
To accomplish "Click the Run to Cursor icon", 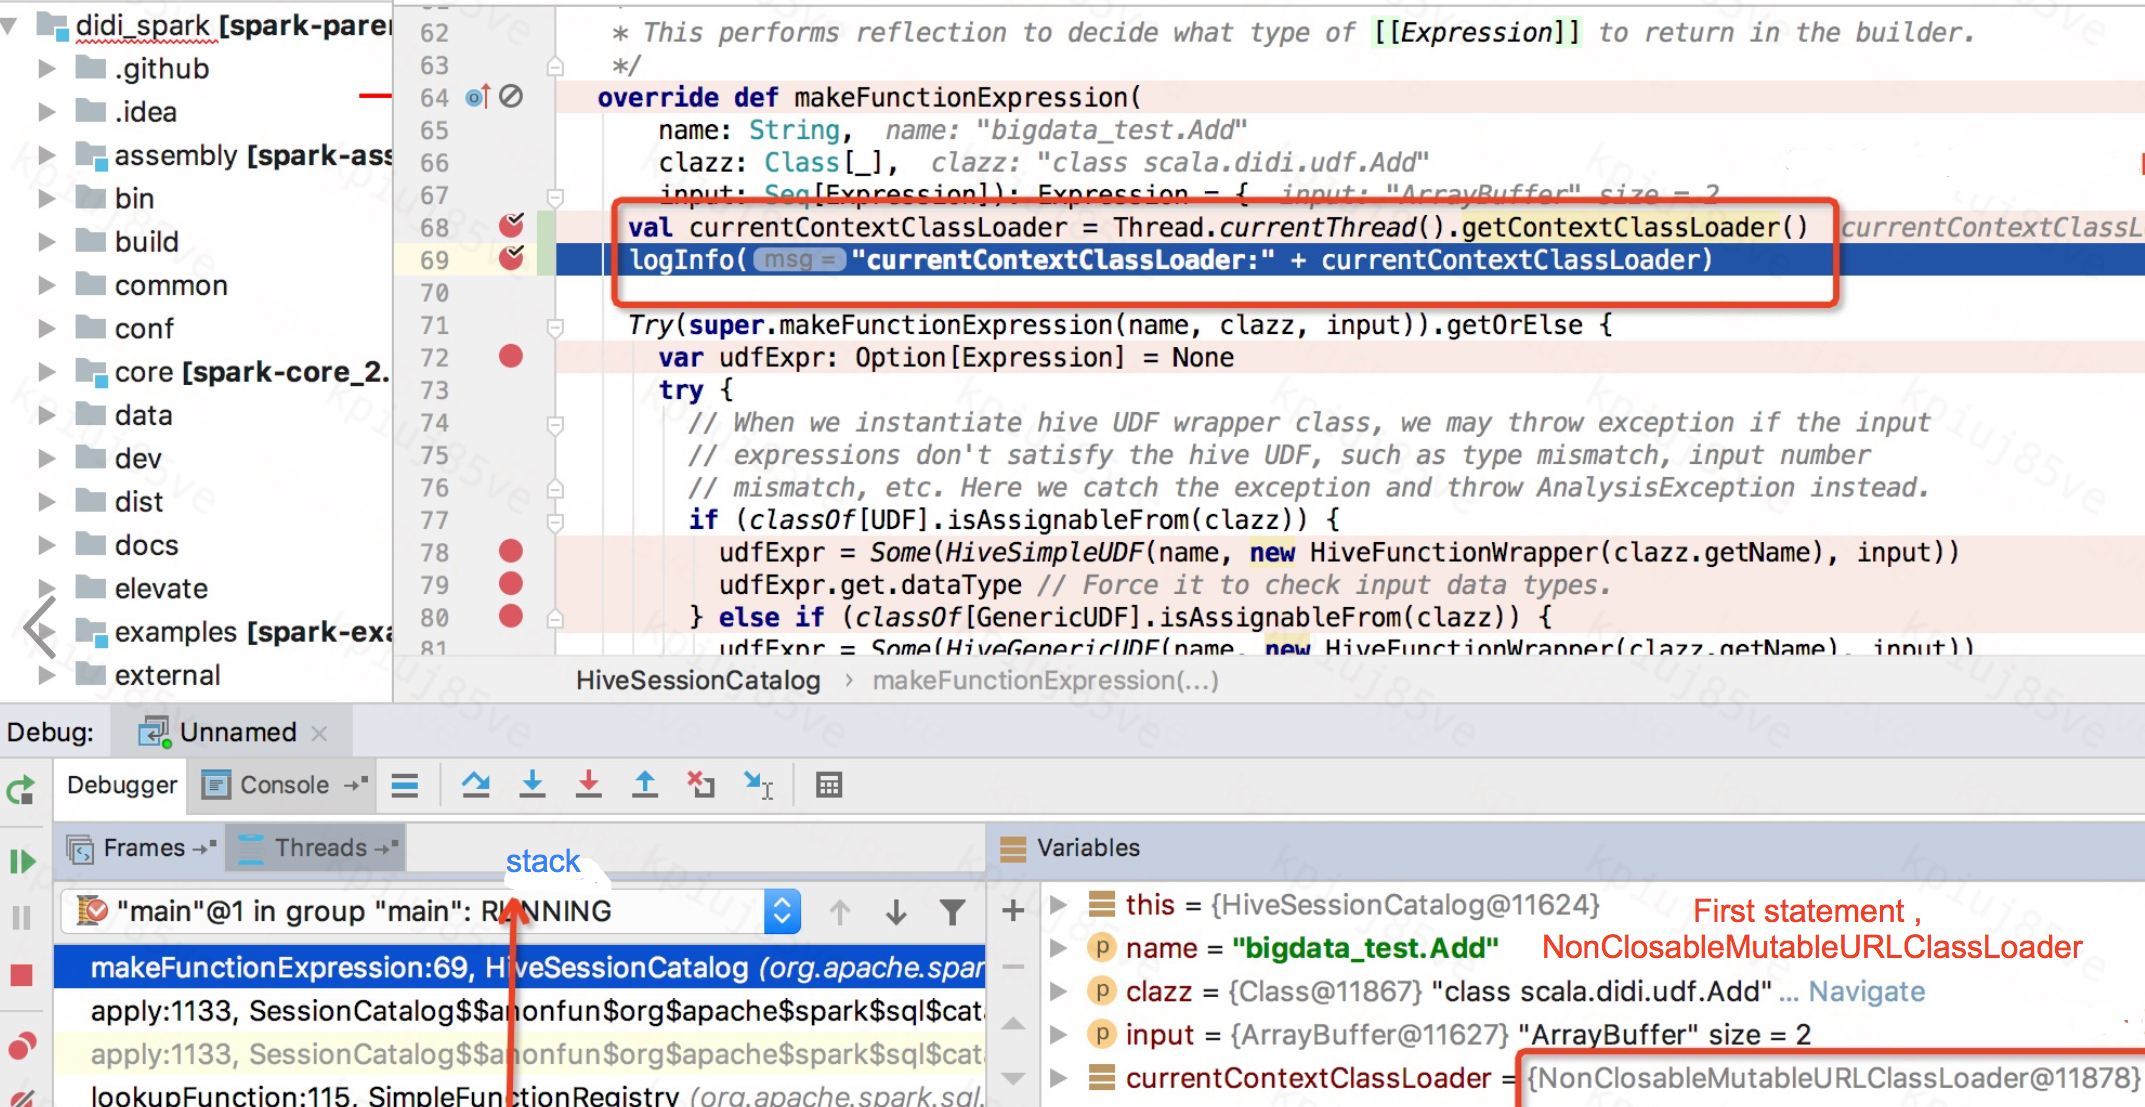I will point(758,785).
